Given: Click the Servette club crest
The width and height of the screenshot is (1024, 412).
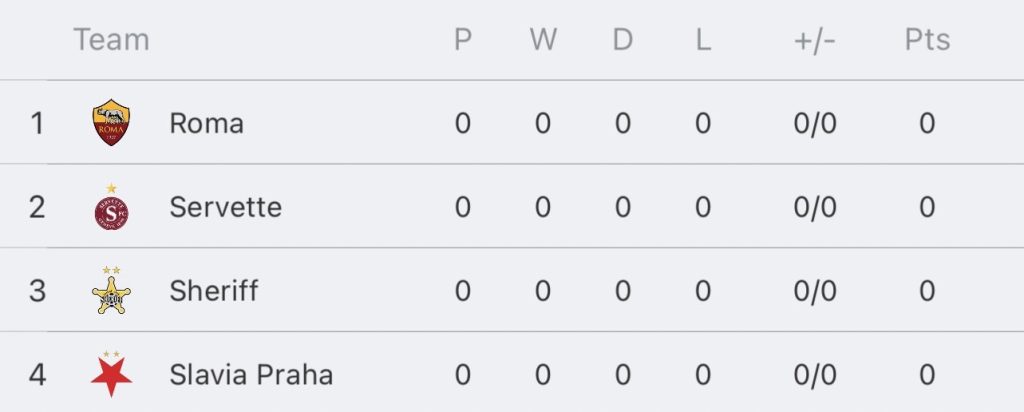Looking at the screenshot, I should [111, 207].
